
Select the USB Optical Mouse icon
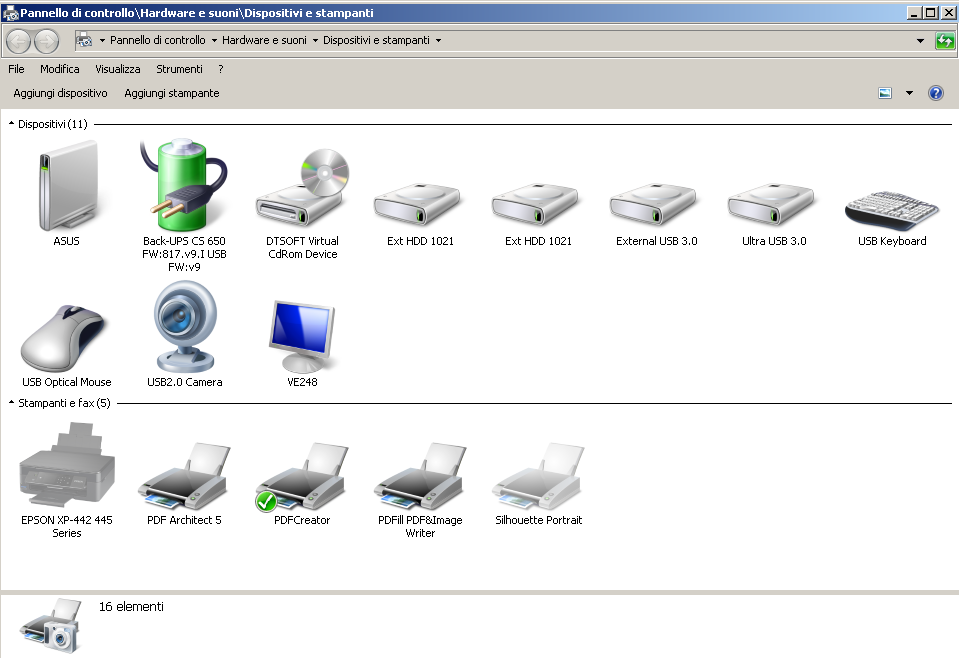[x=63, y=338]
